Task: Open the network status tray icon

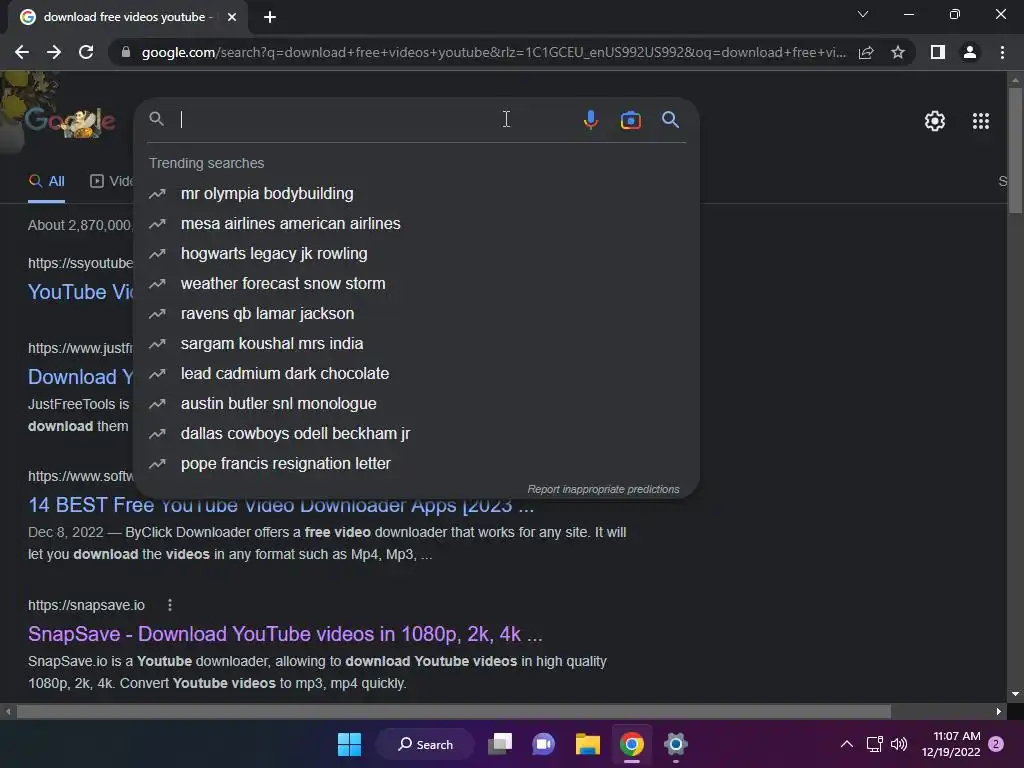Action: (x=874, y=744)
